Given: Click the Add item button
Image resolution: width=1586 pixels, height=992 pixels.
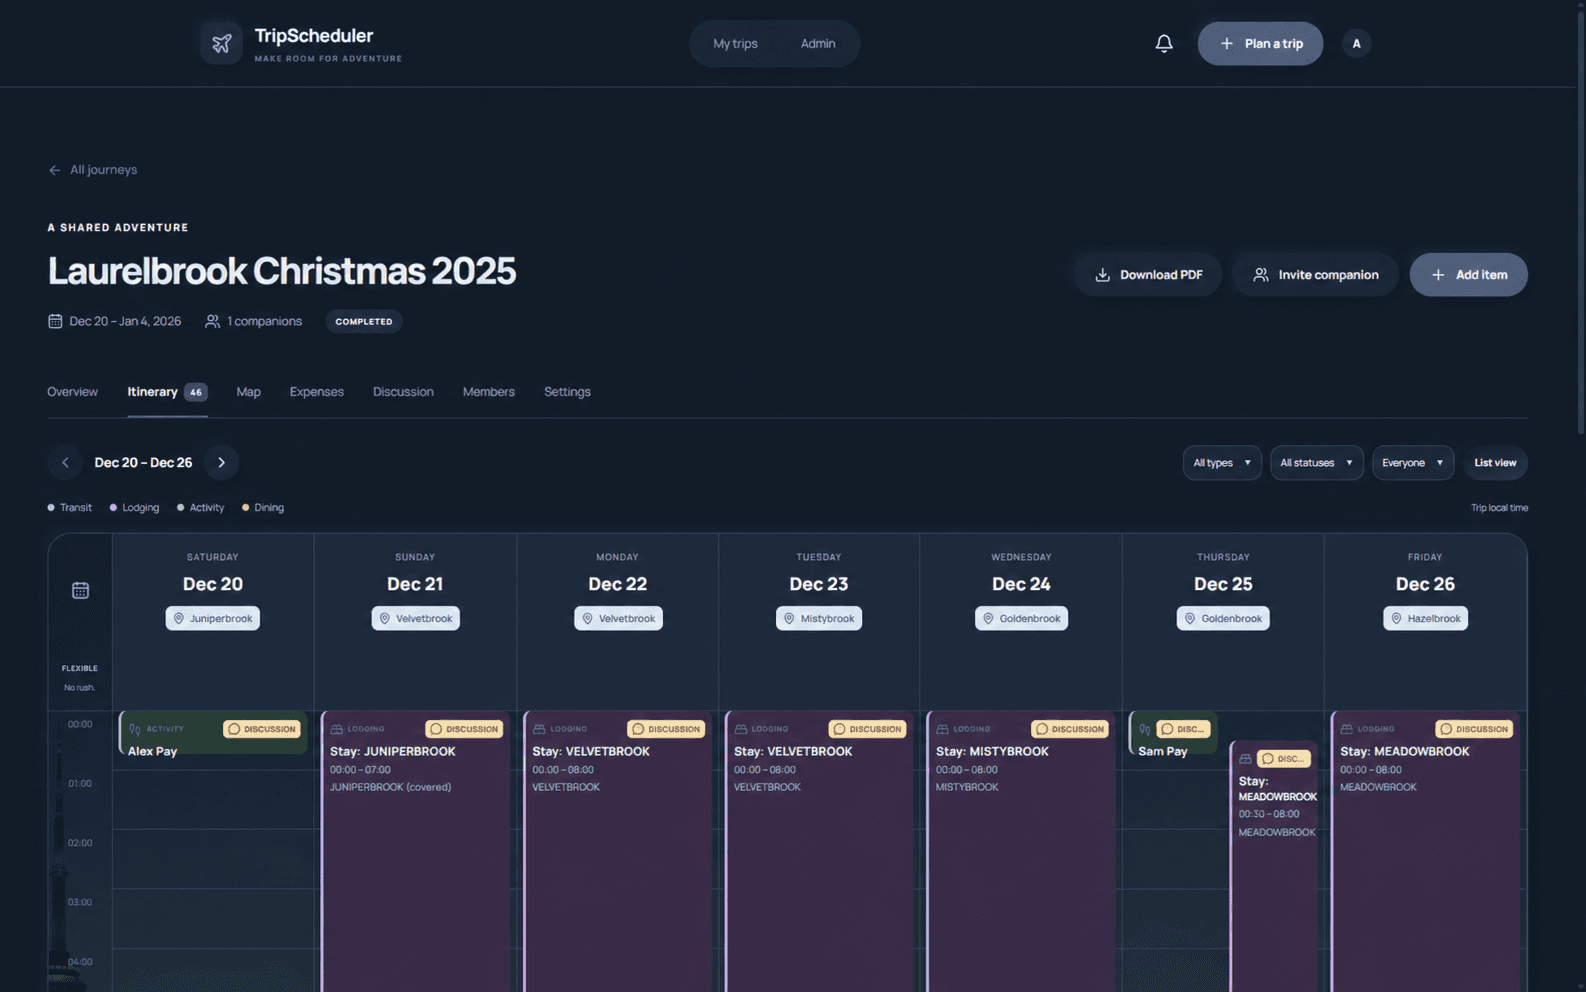Looking at the screenshot, I should click(x=1468, y=275).
